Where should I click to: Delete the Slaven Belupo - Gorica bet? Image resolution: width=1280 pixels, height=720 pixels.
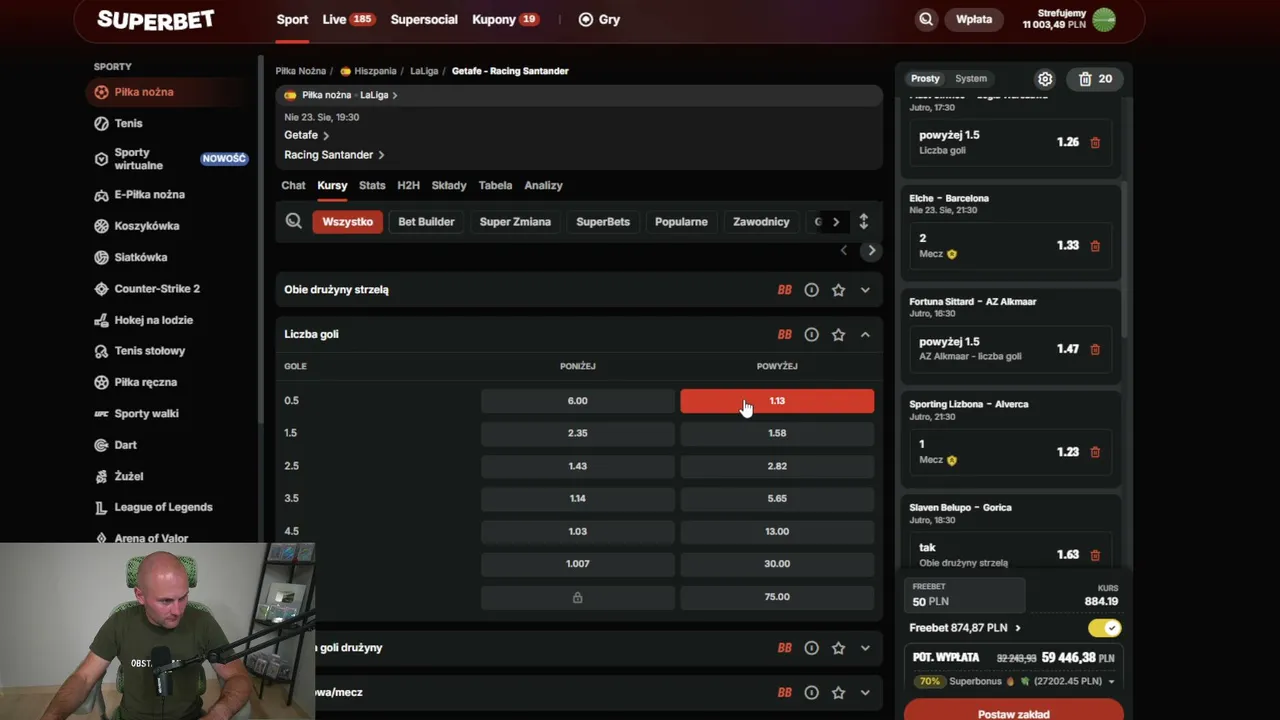coord(1095,555)
